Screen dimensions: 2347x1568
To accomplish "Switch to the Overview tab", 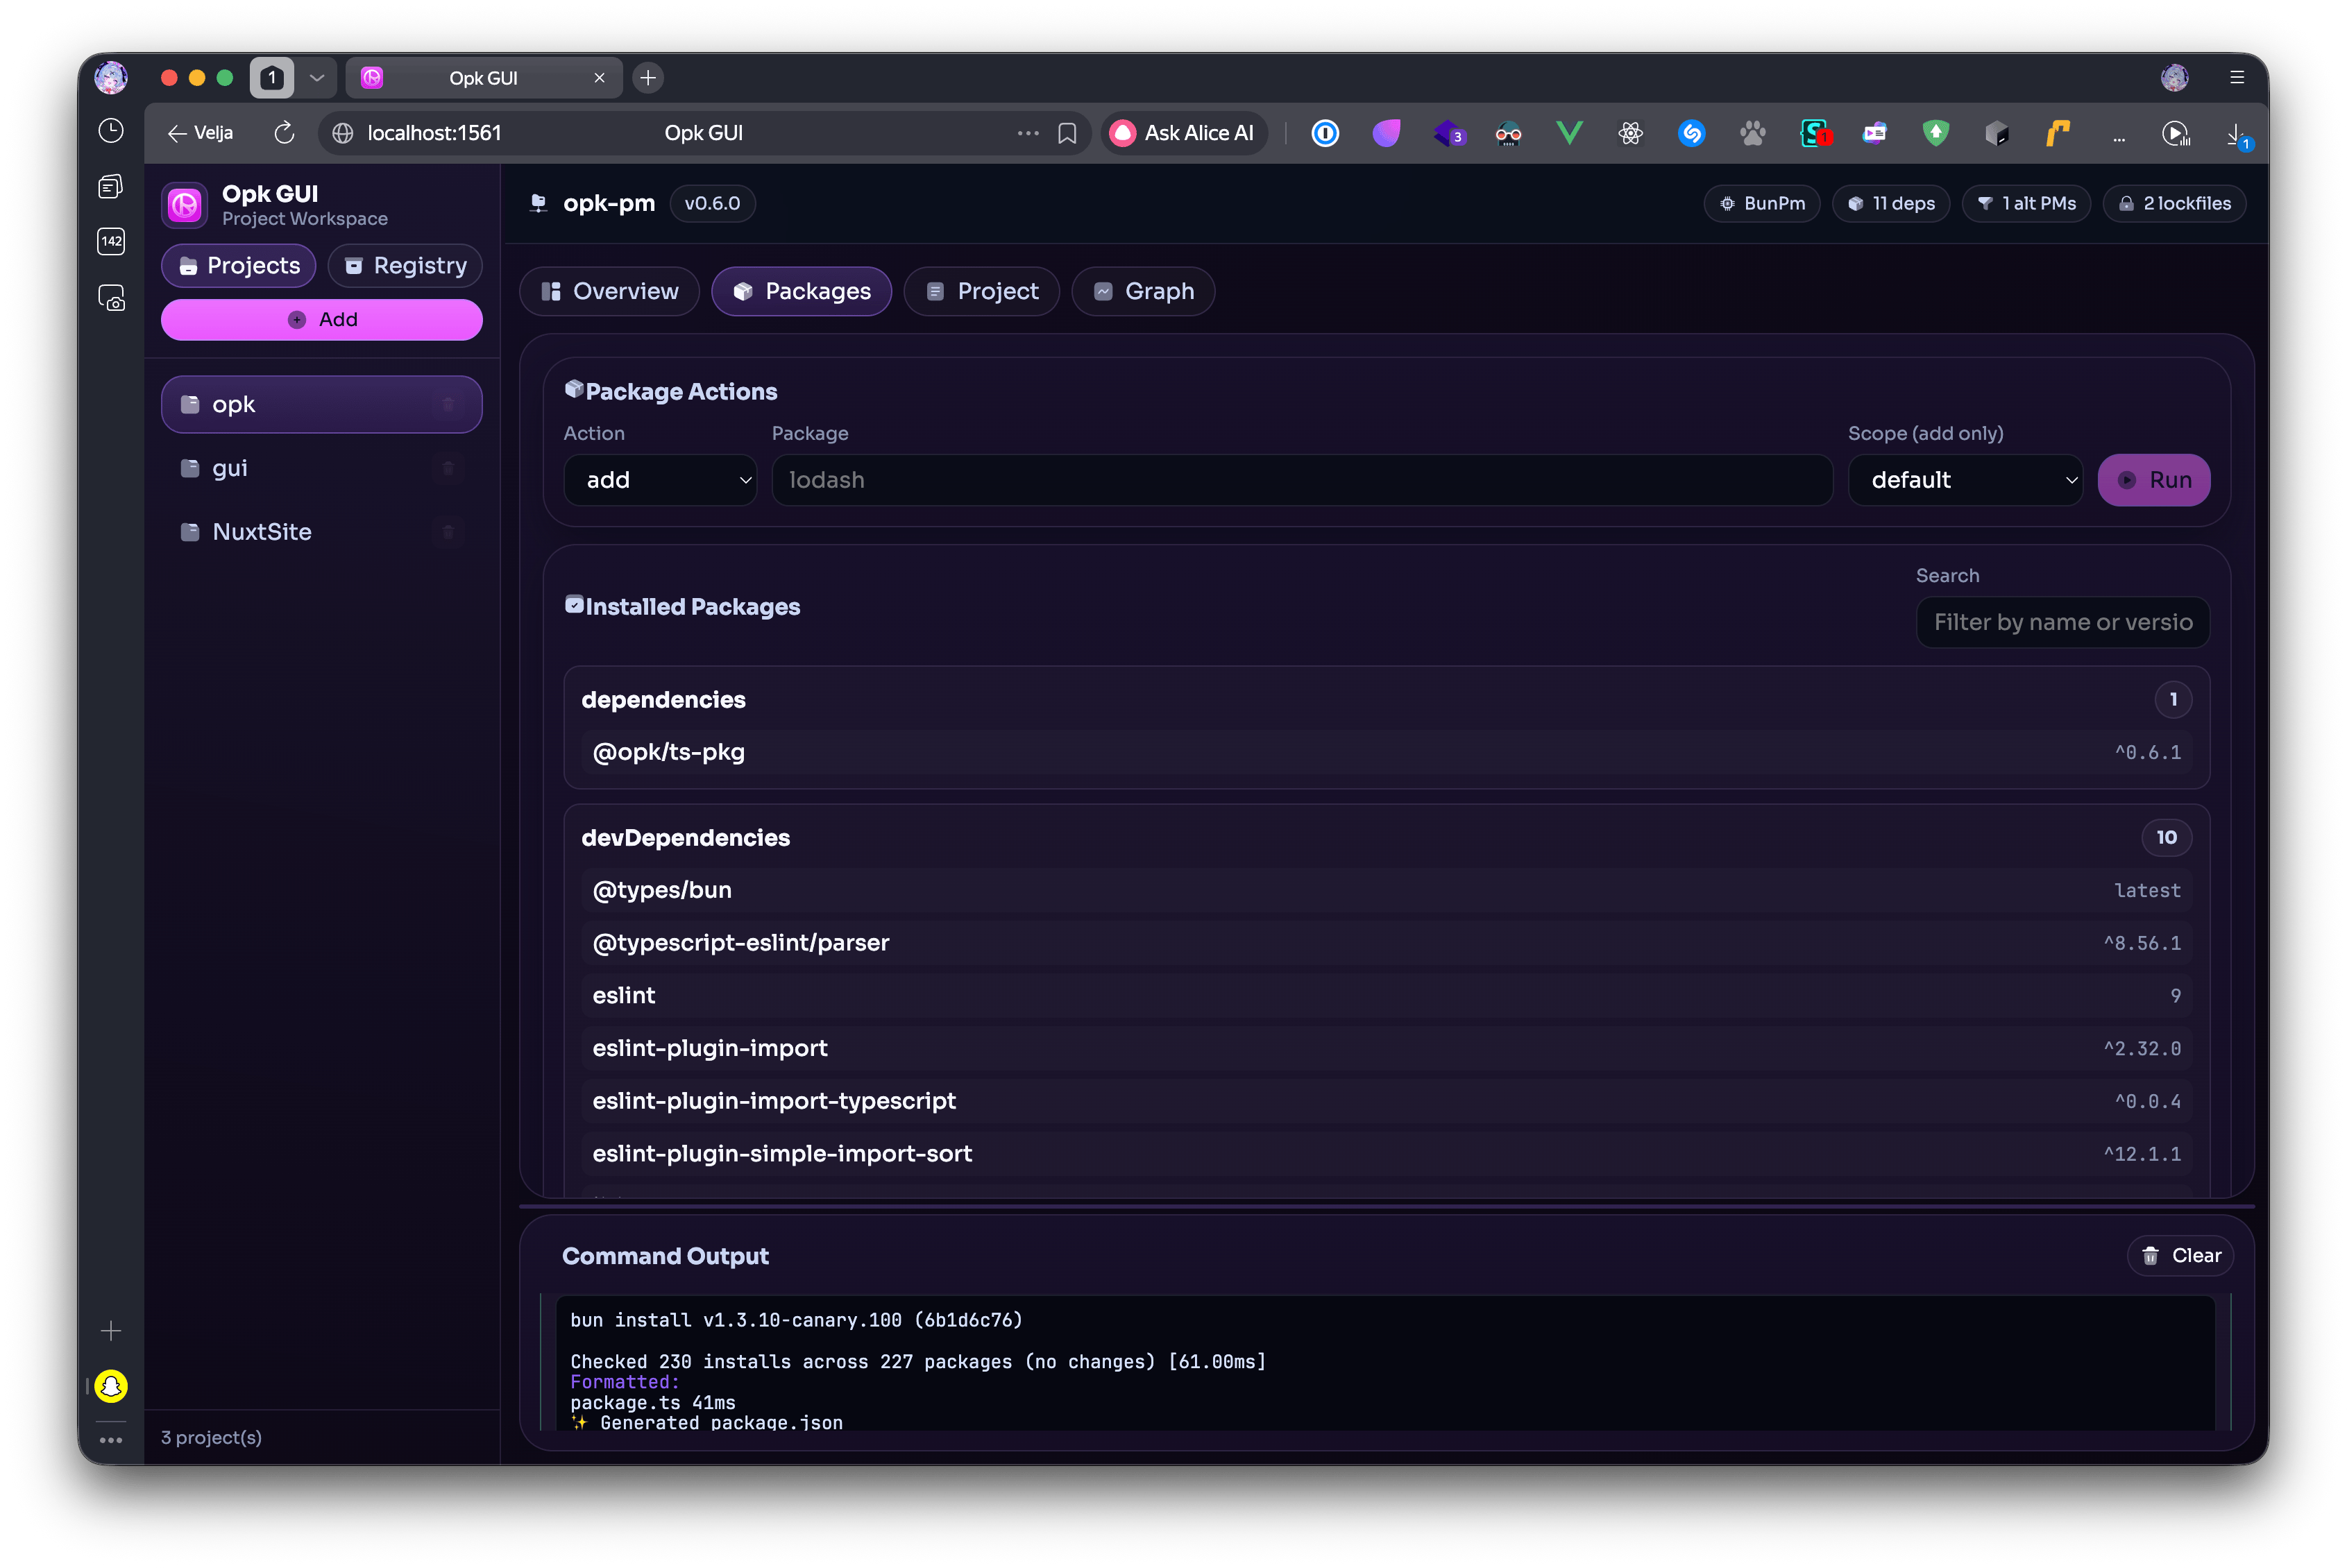I will point(610,291).
